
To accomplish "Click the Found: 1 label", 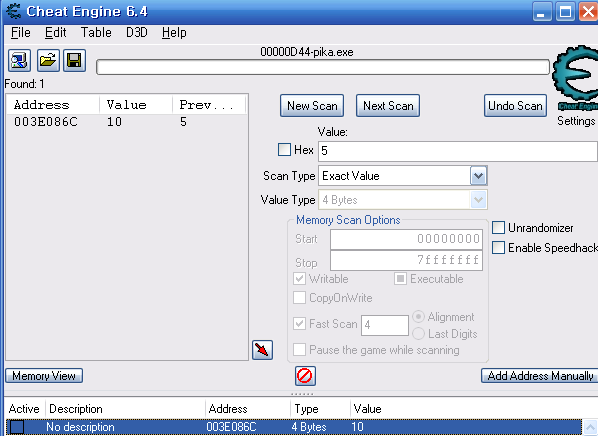I will pos(24,84).
